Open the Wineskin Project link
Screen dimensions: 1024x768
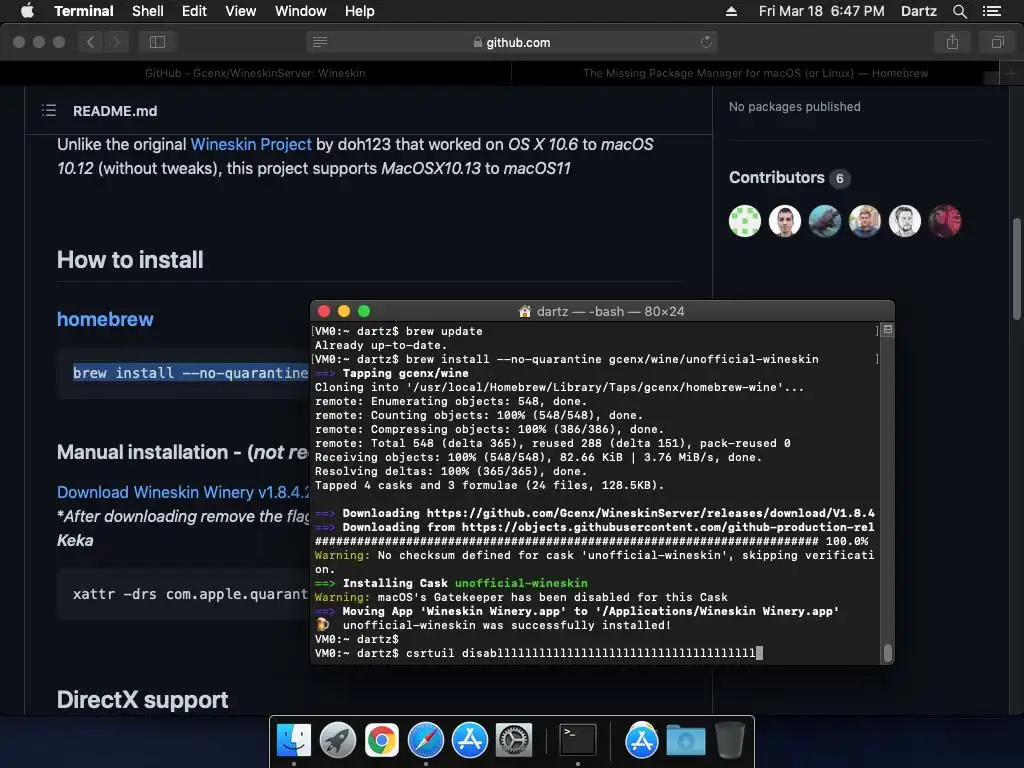(251, 144)
